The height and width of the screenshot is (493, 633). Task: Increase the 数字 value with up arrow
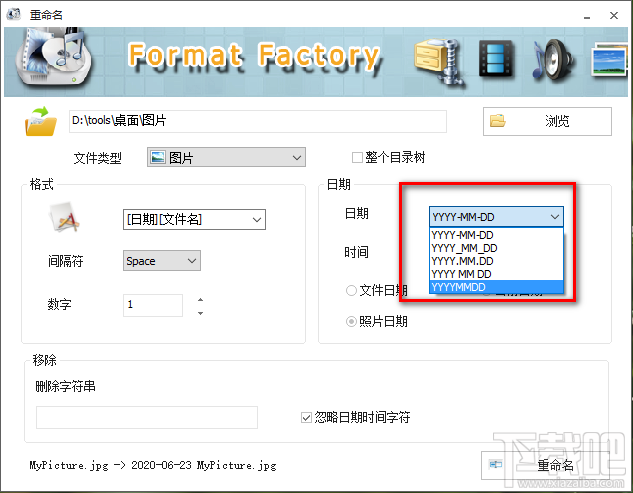[x=200, y=300]
